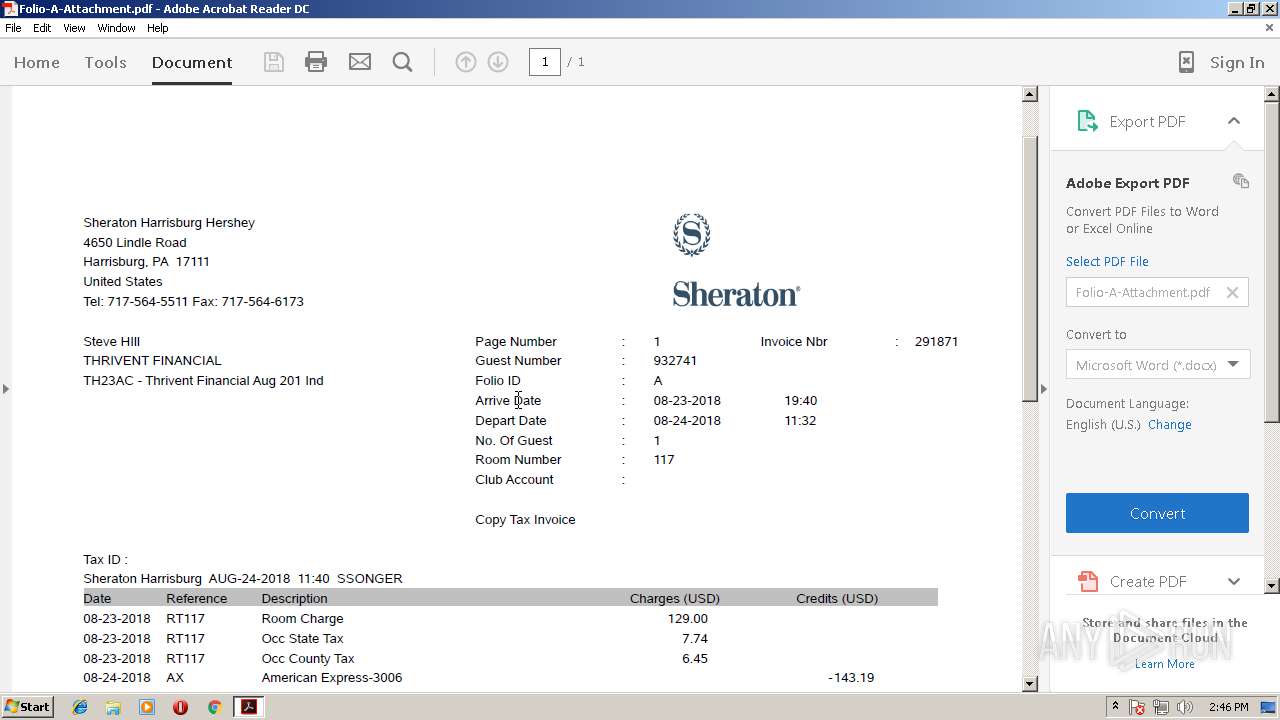Go to next page arrow icon
The width and height of the screenshot is (1280, 720).
(x=498, y=62)
